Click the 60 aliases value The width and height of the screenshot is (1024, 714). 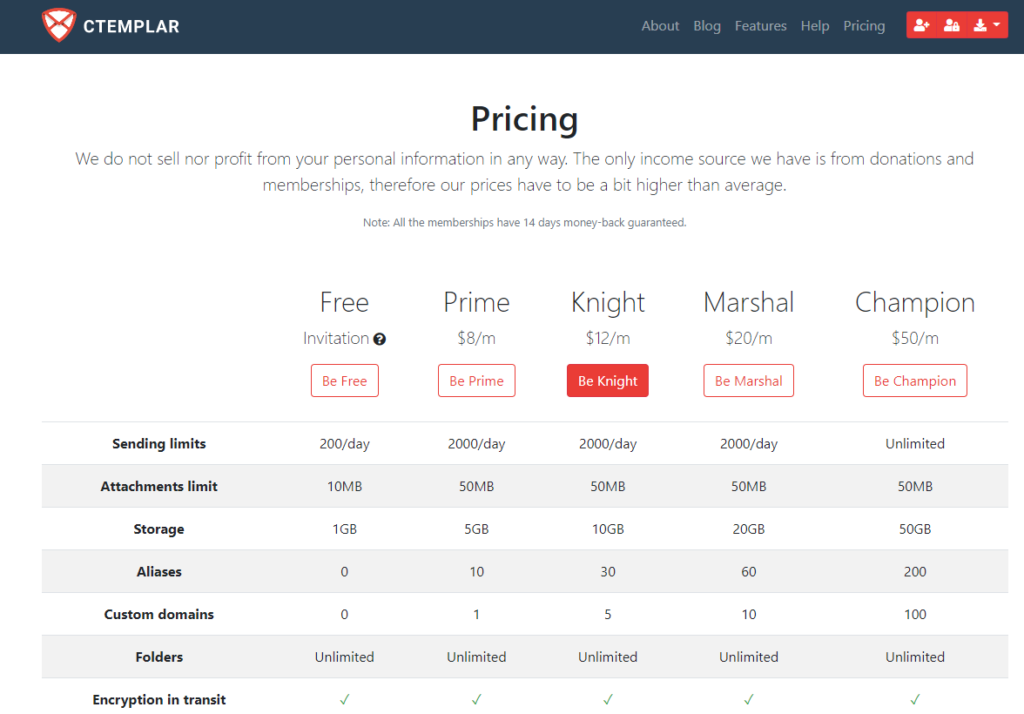[x=748, y=572]
